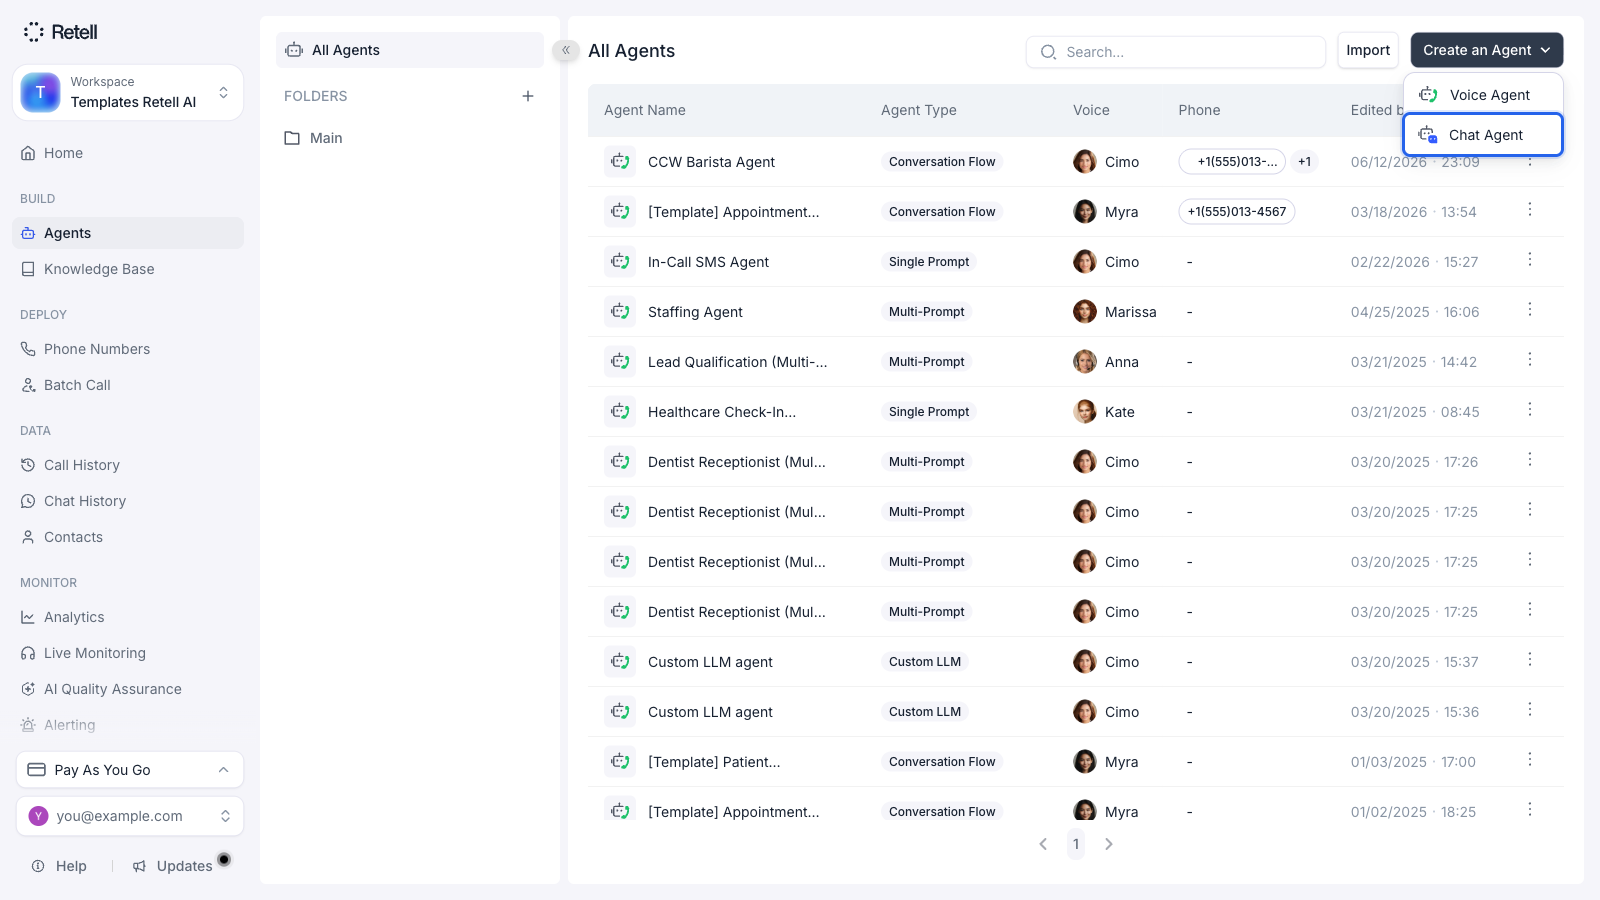Open the workspace switcher Templates Retell AI

click(x=128, y=93)
